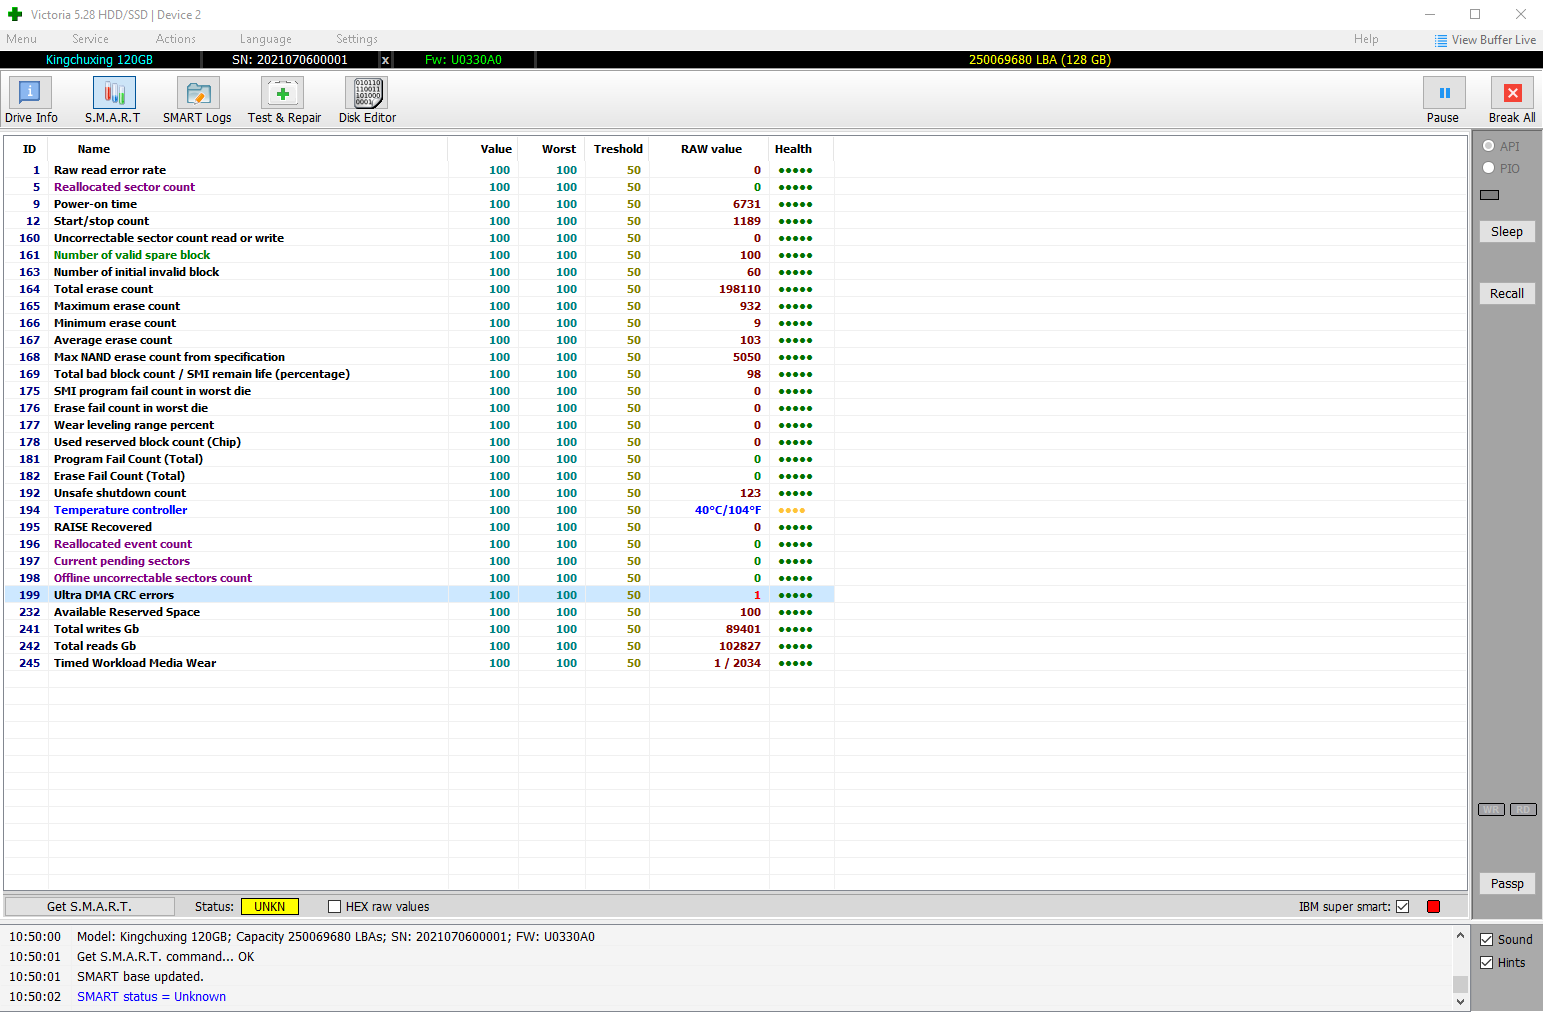This screenshot has height=1012, width=1543.
Task: Select Average erase count row
Action: coord(419,340)
